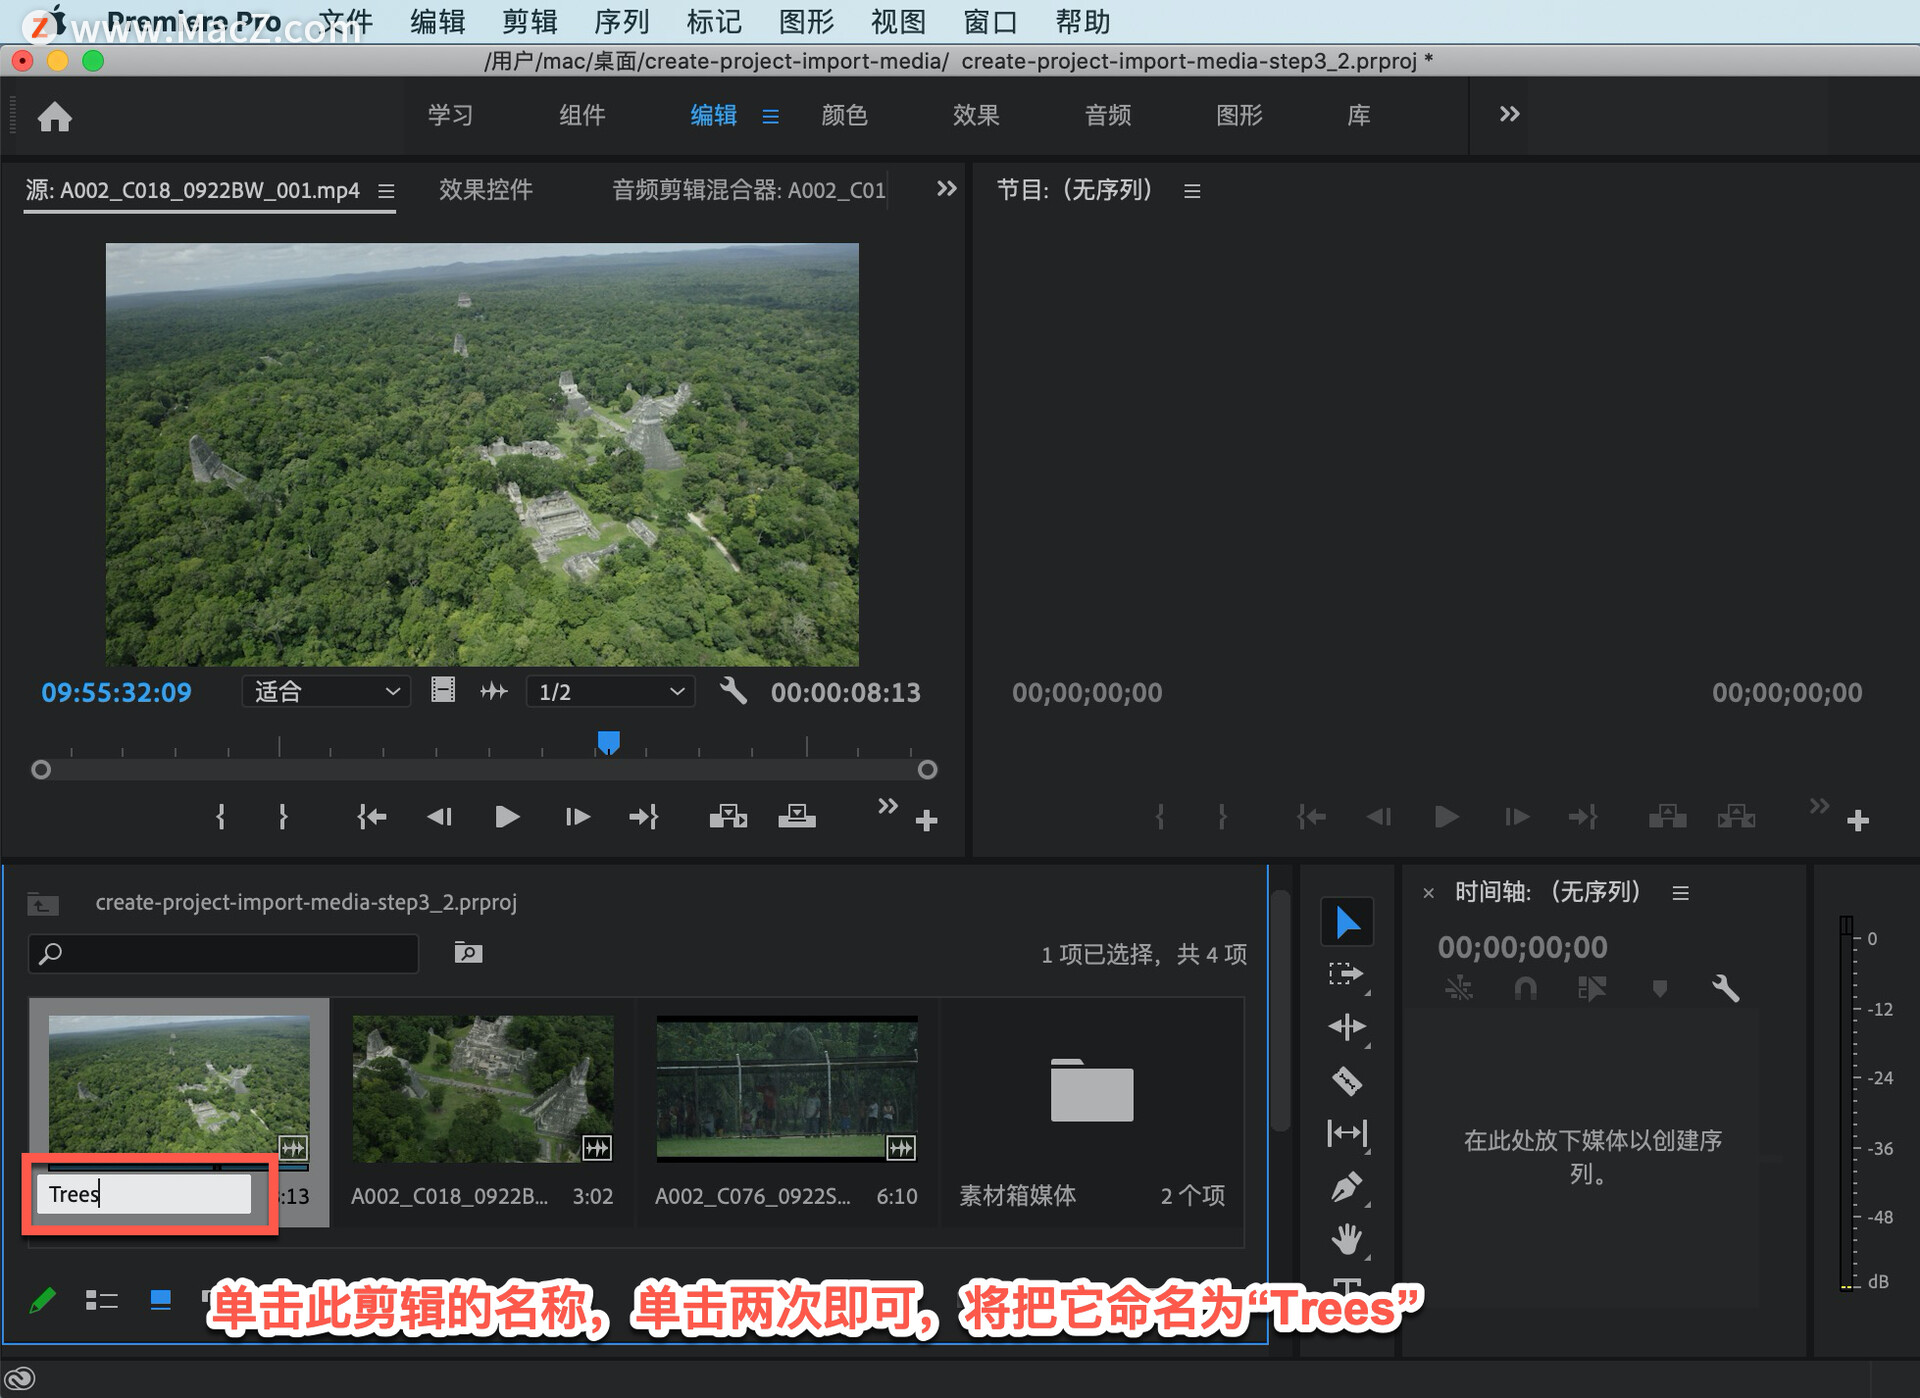
Task: Go to Out point in Source Monitor
Action: coord(644,817)
